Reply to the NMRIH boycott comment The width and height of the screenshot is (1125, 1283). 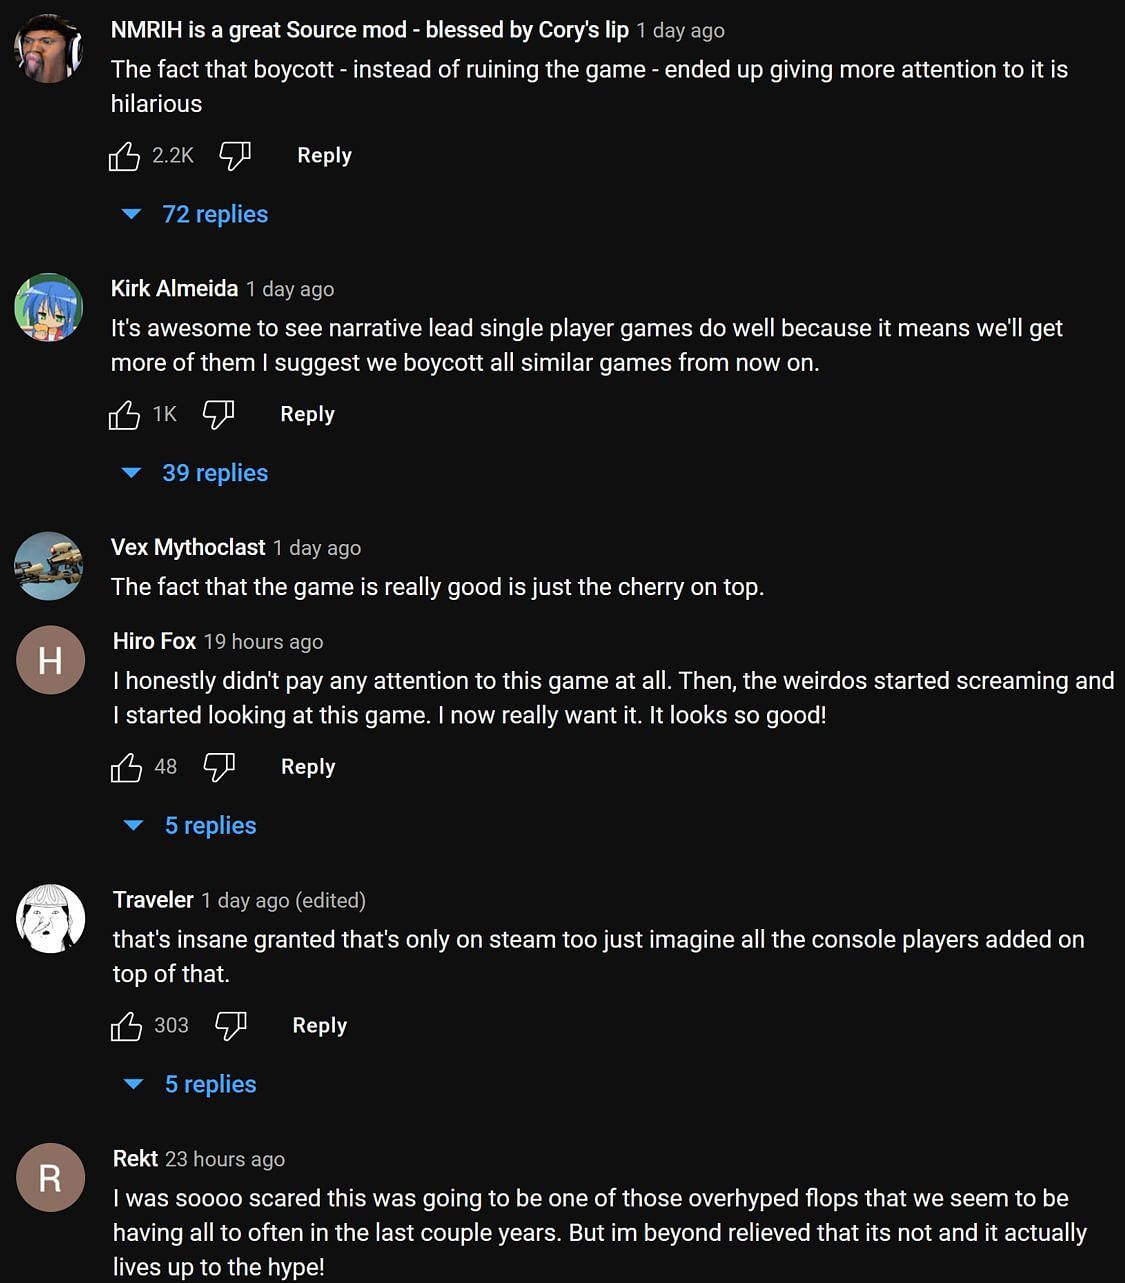pos(324,156)
